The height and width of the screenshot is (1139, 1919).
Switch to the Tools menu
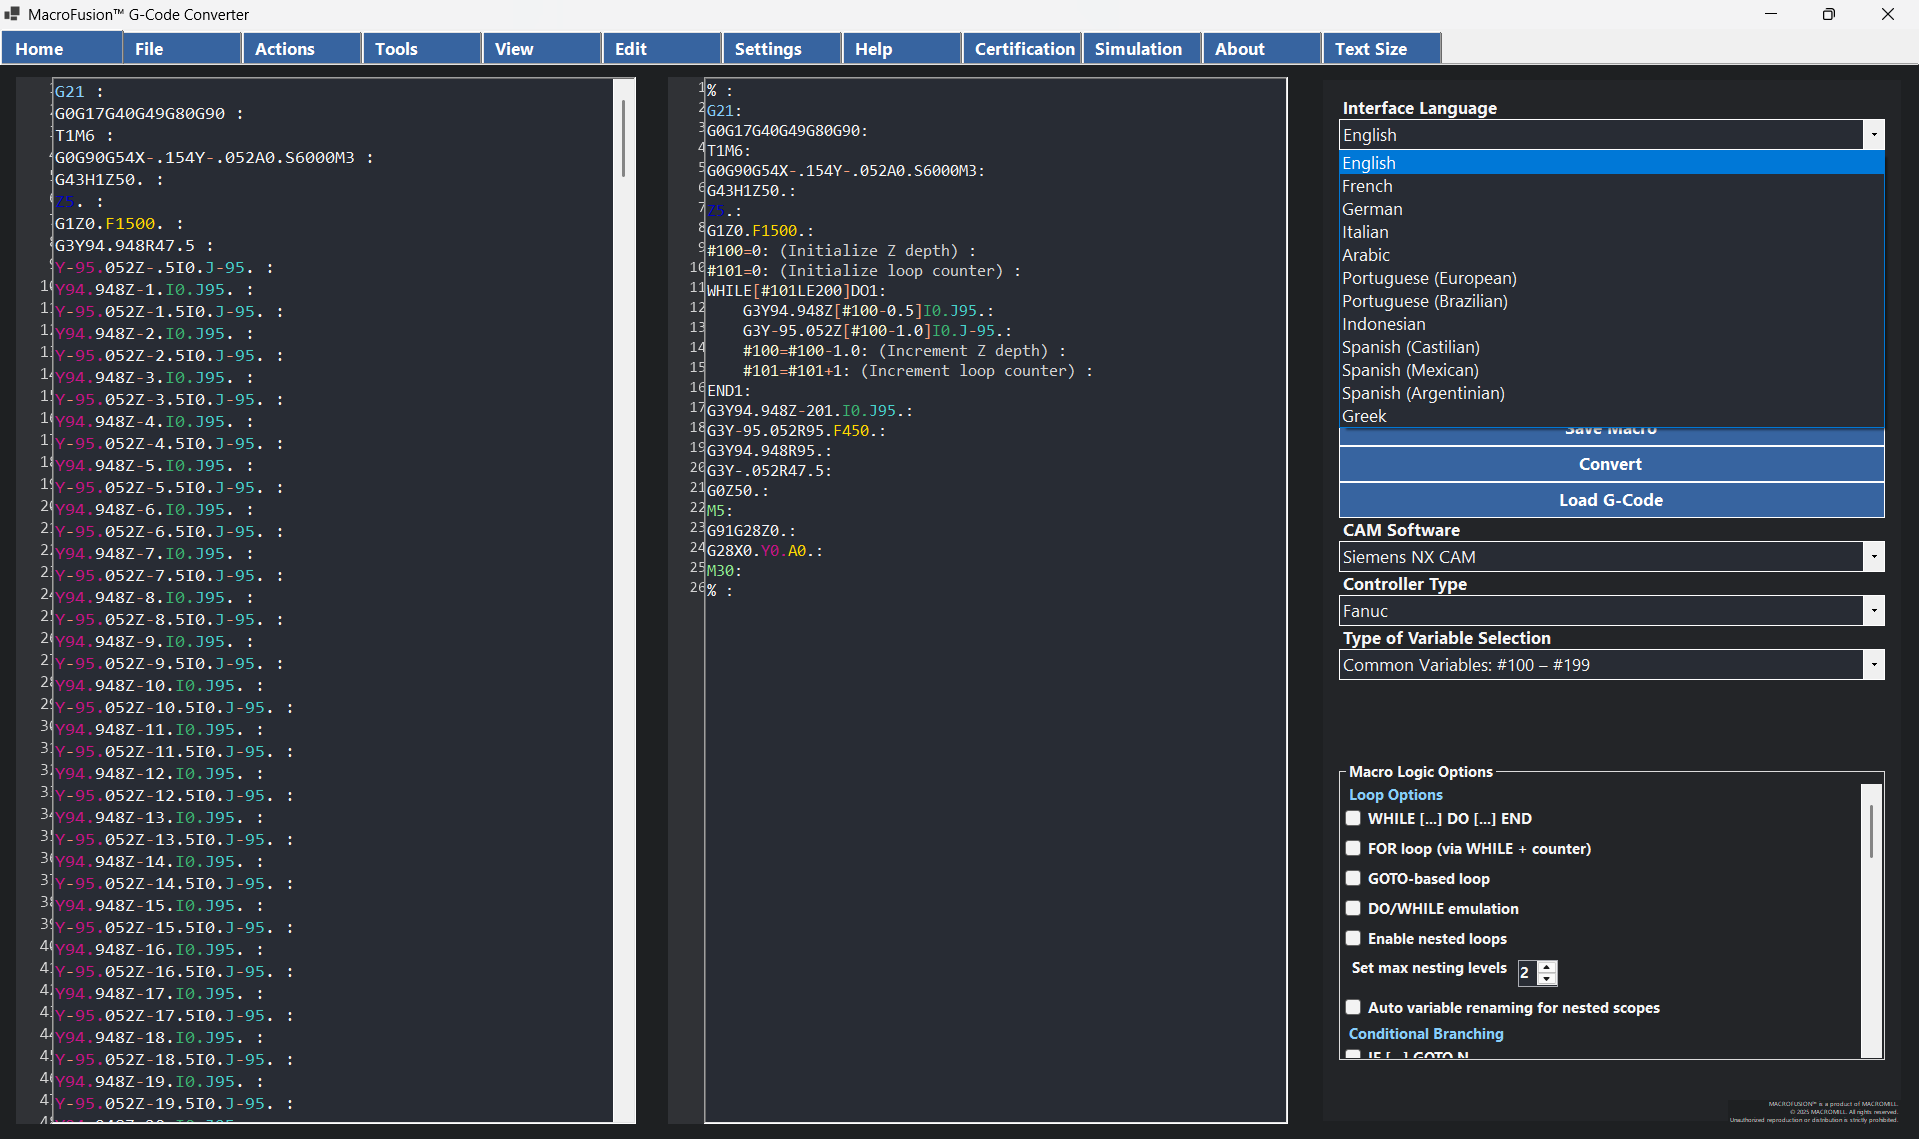pyautogui.click(x=396, y=47)
